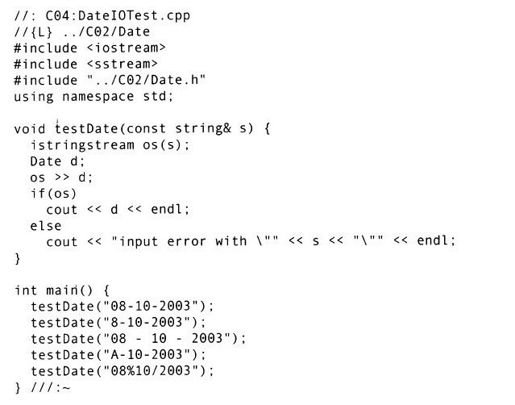Click the Date d declaration

pyautogui.click(x=57, y=161)
